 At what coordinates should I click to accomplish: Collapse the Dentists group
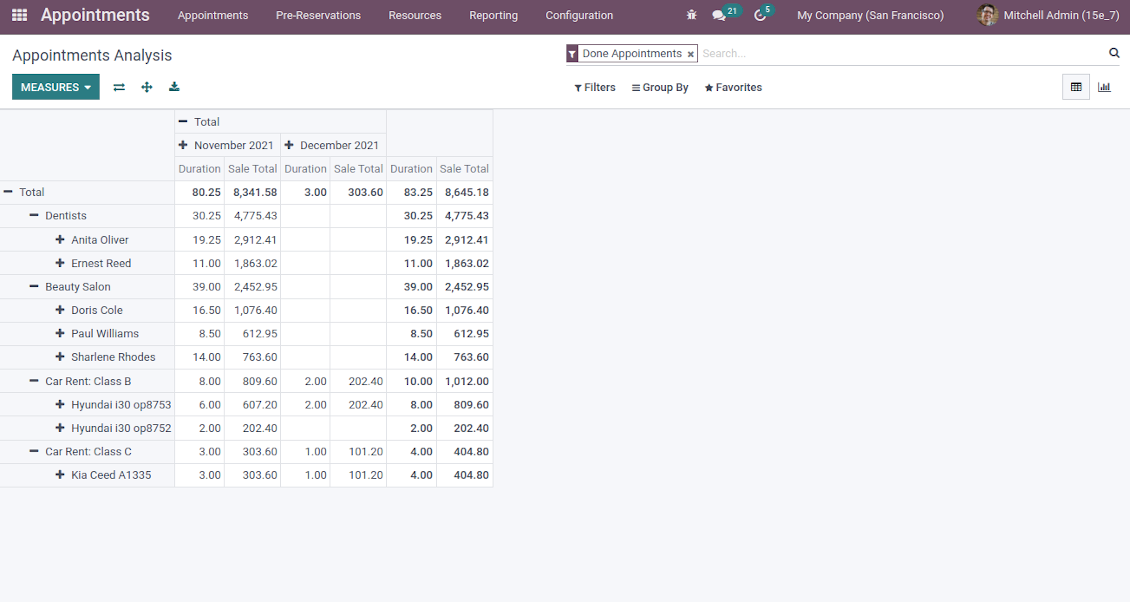tap(34, 216)
